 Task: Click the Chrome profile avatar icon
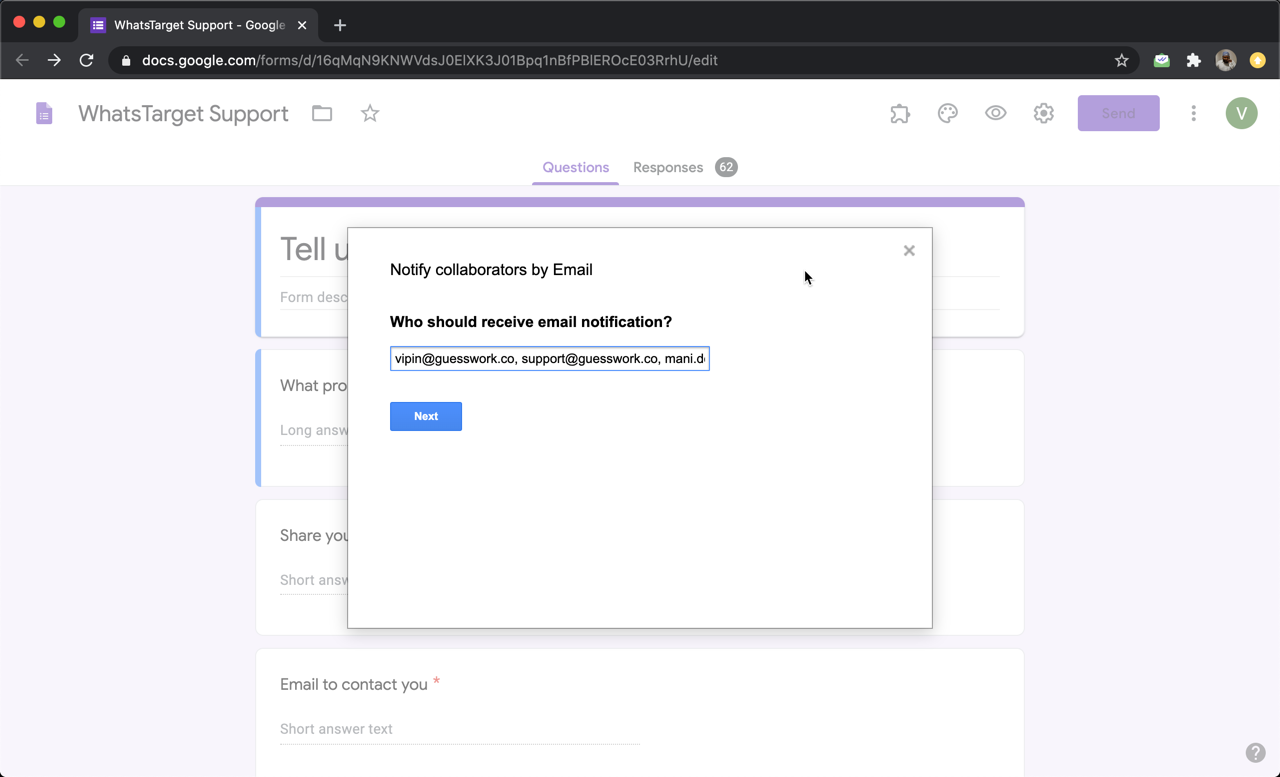point(1225,60)
